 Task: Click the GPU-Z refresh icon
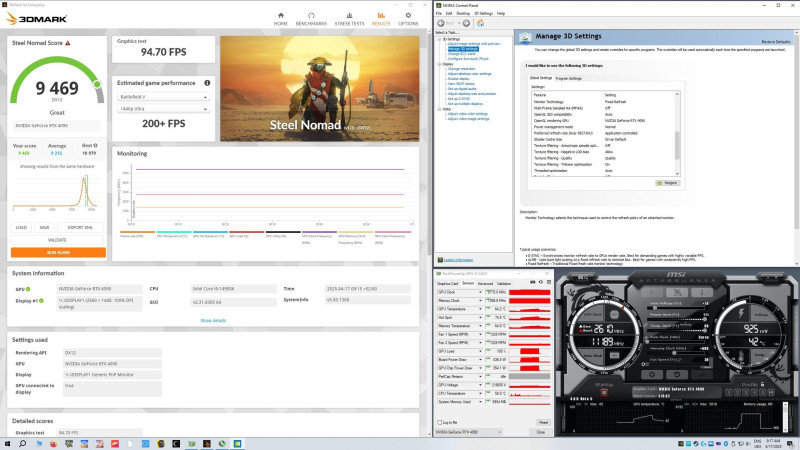[541, 282]
